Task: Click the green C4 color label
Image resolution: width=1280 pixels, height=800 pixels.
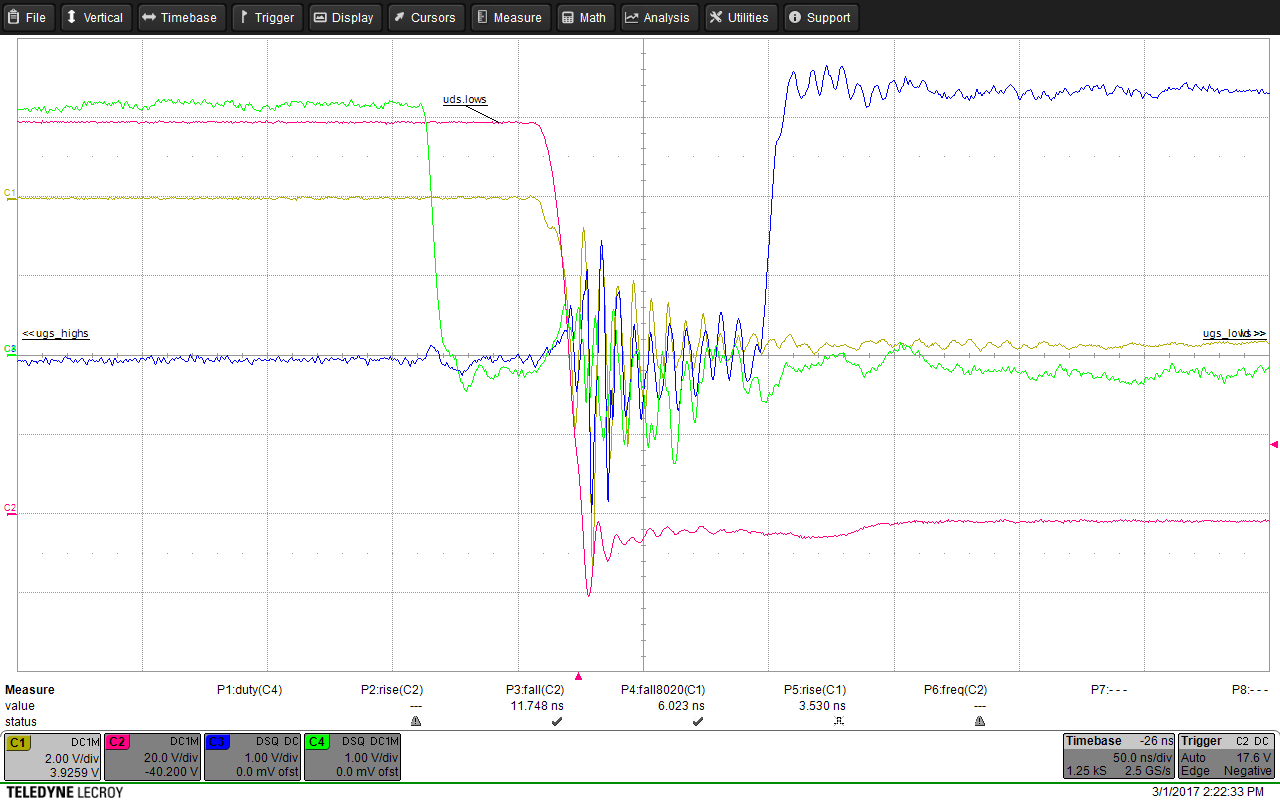Action: click(318, 742)
